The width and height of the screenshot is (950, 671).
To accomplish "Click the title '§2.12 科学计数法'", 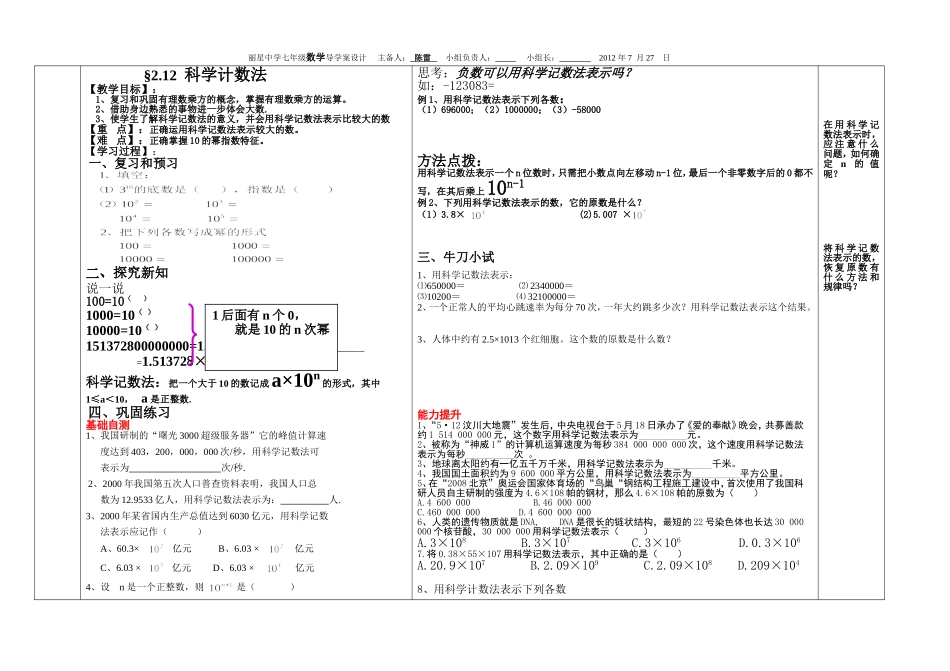I will pyautogui.click(x=205, y=75).
